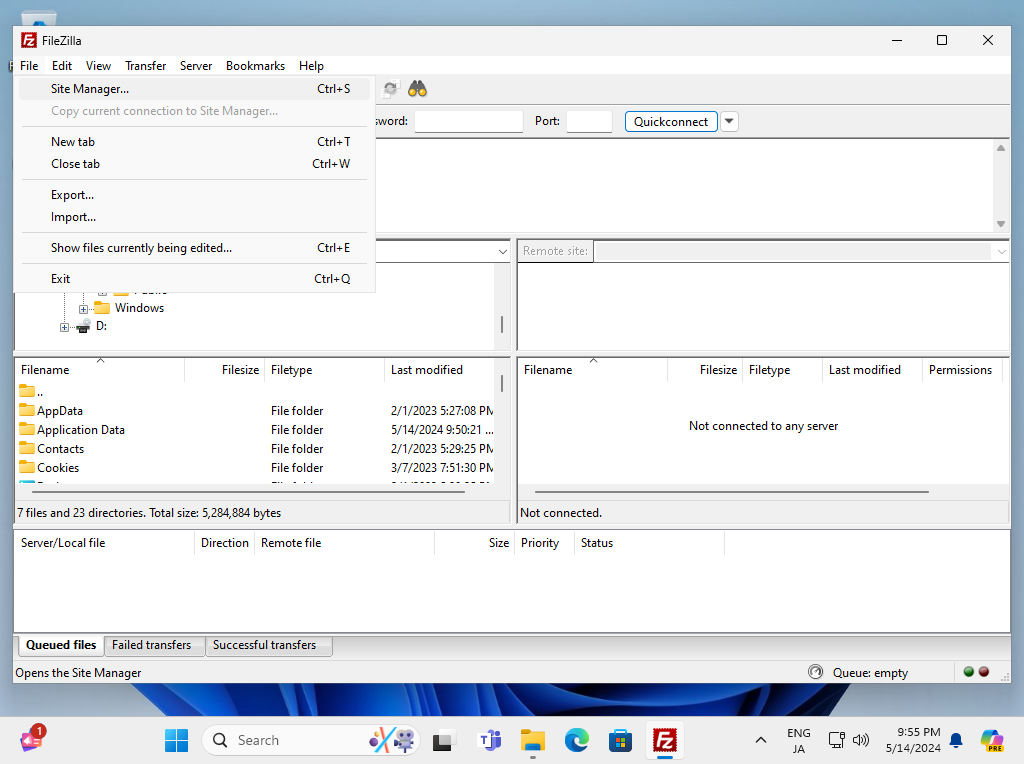Click the Cookies folder icon
The image size is (1024, 764).
27,467
